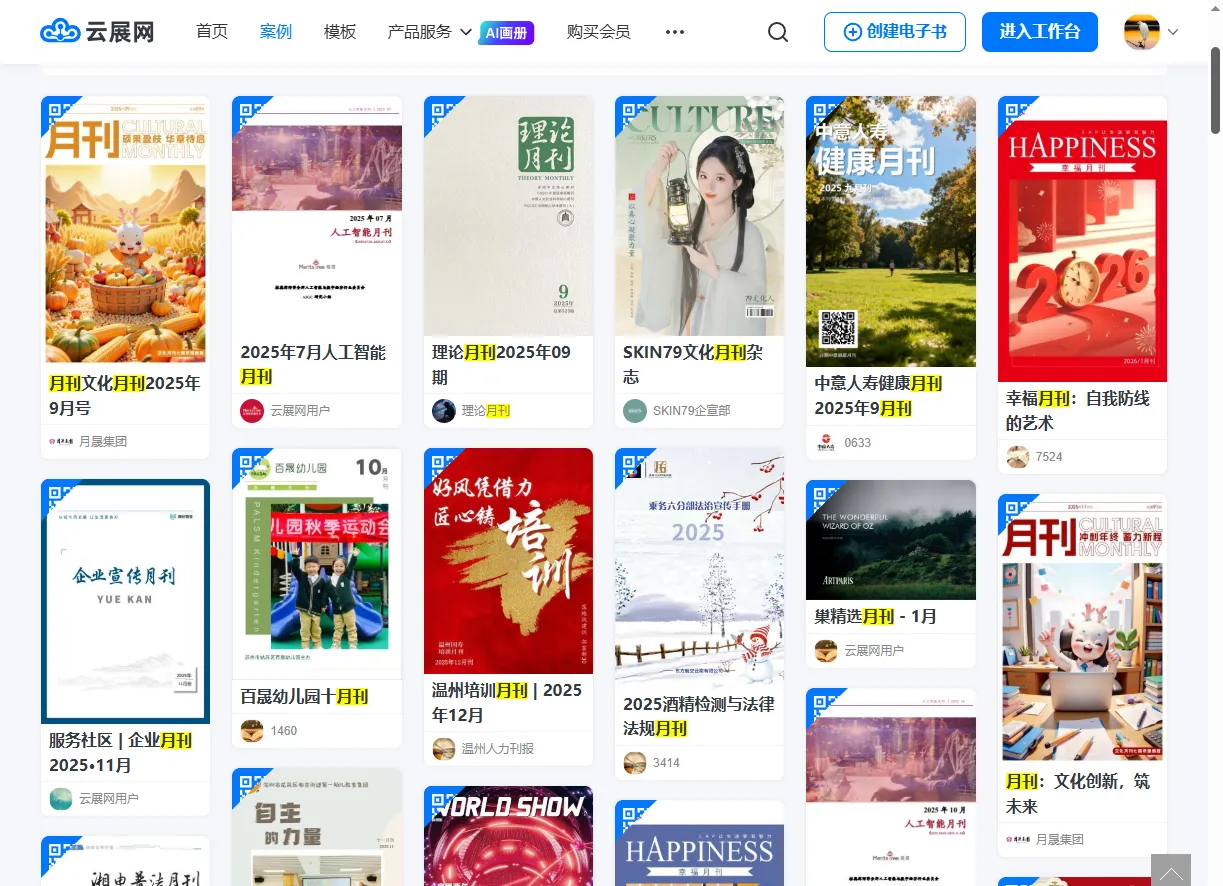
Task: Click the QR corner badge on 月刊文化月刊 cover
Action: tap(54, 110)
